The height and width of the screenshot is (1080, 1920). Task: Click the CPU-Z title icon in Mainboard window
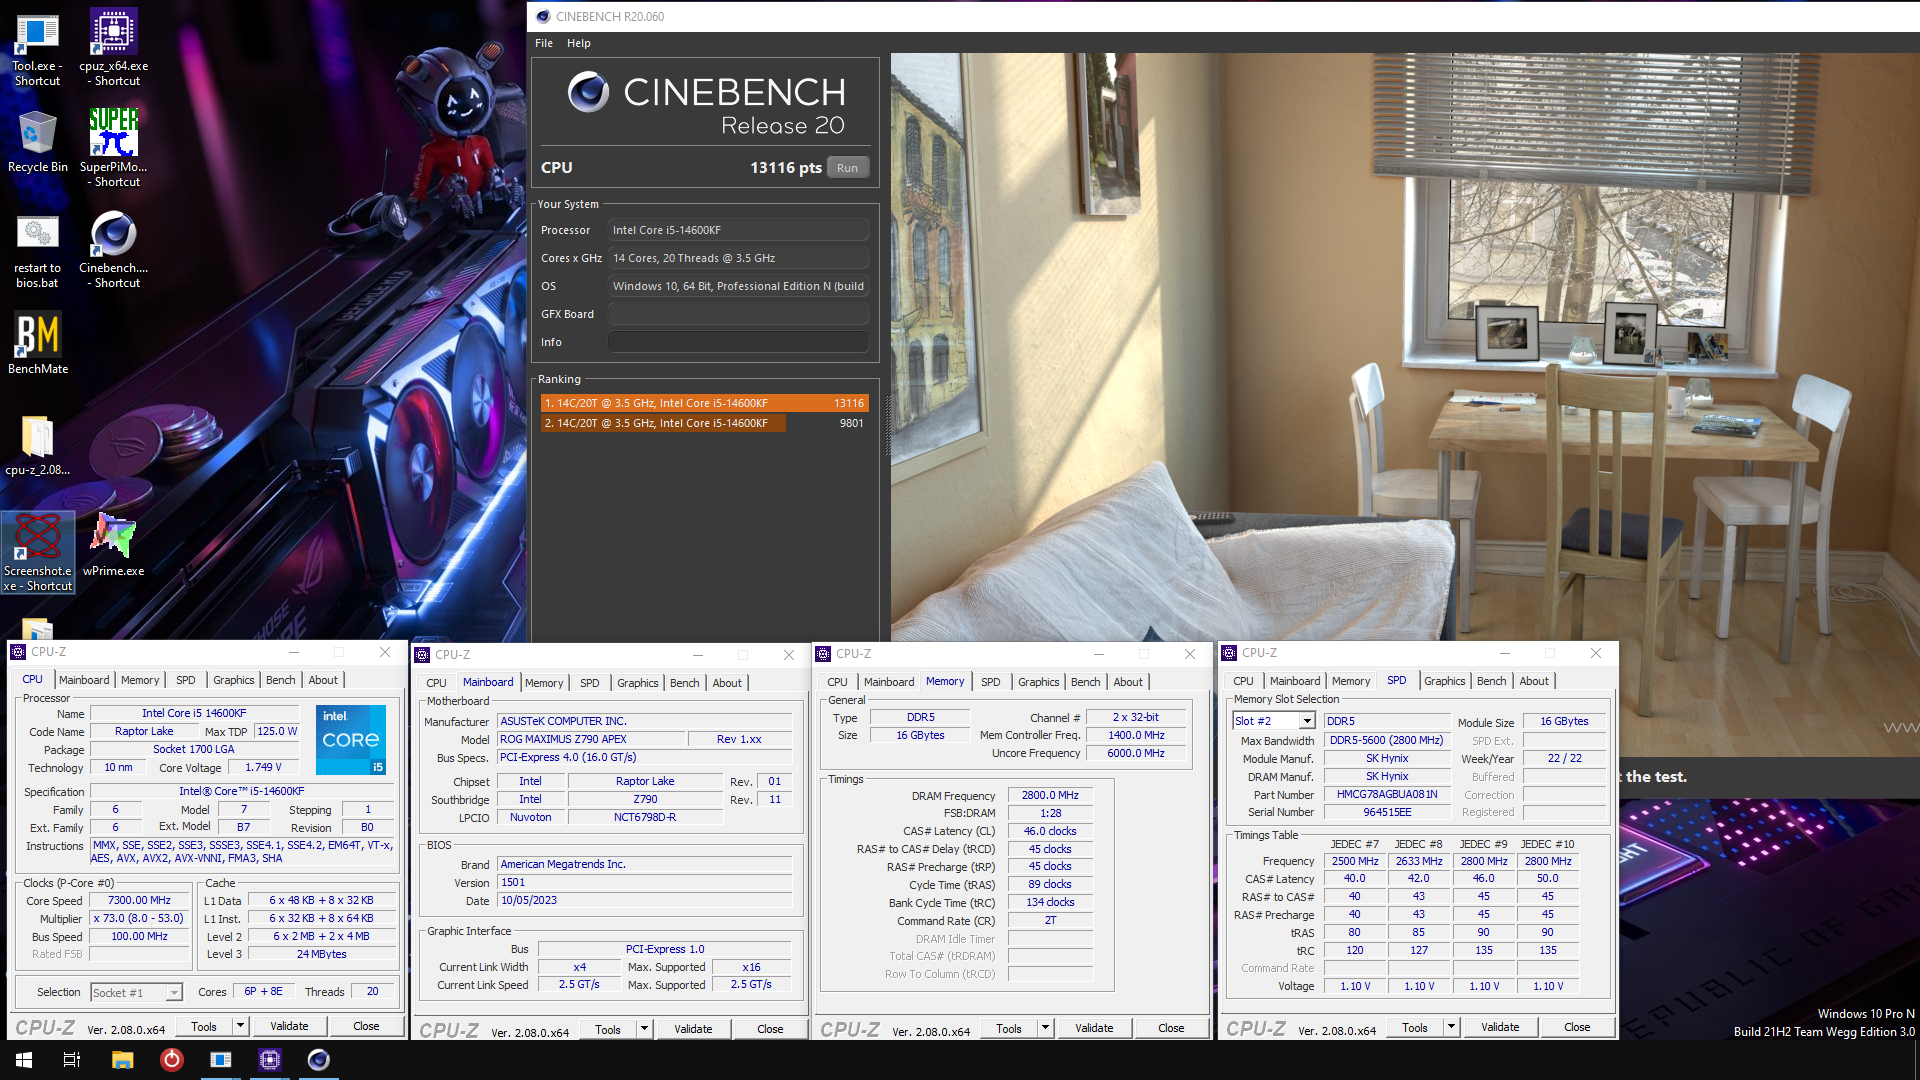[423, 654]
